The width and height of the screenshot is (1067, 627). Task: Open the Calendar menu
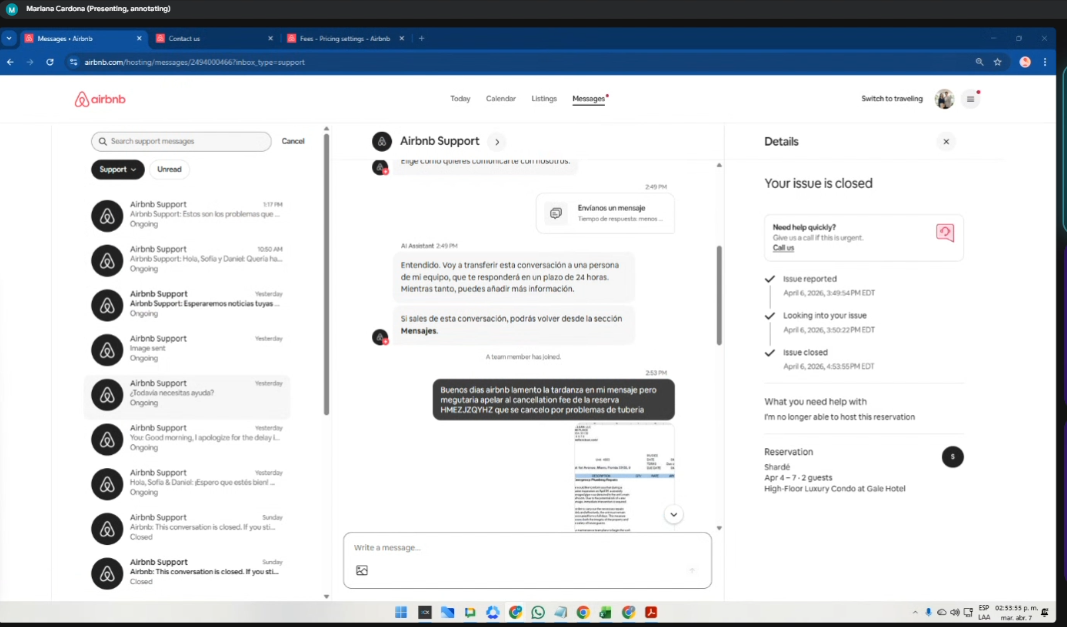tap(501, 99)
